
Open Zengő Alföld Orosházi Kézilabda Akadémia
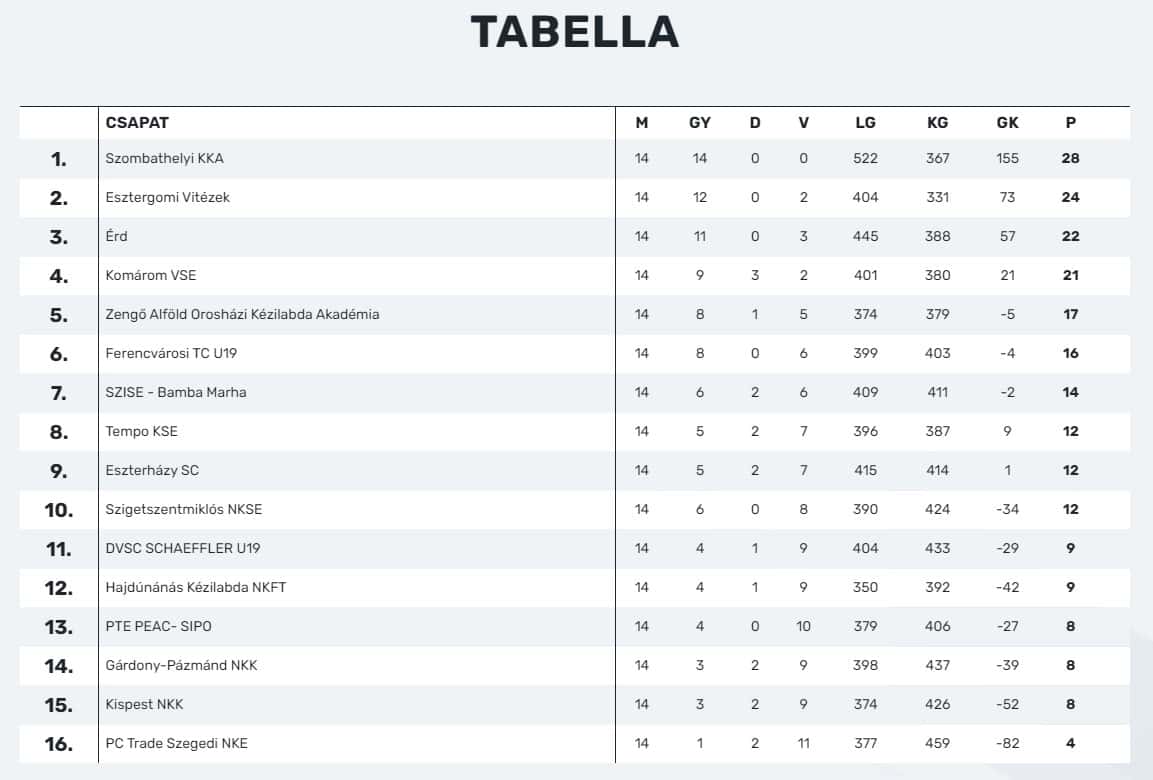coord(242,314)
